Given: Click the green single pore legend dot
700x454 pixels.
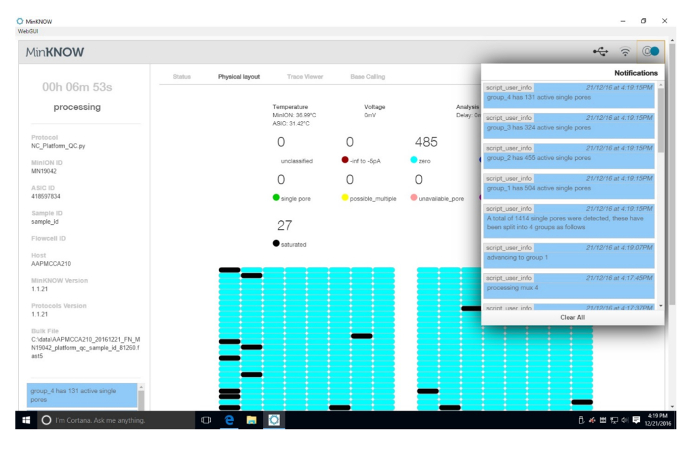Looking at the screenshot, I should (276, 197).
